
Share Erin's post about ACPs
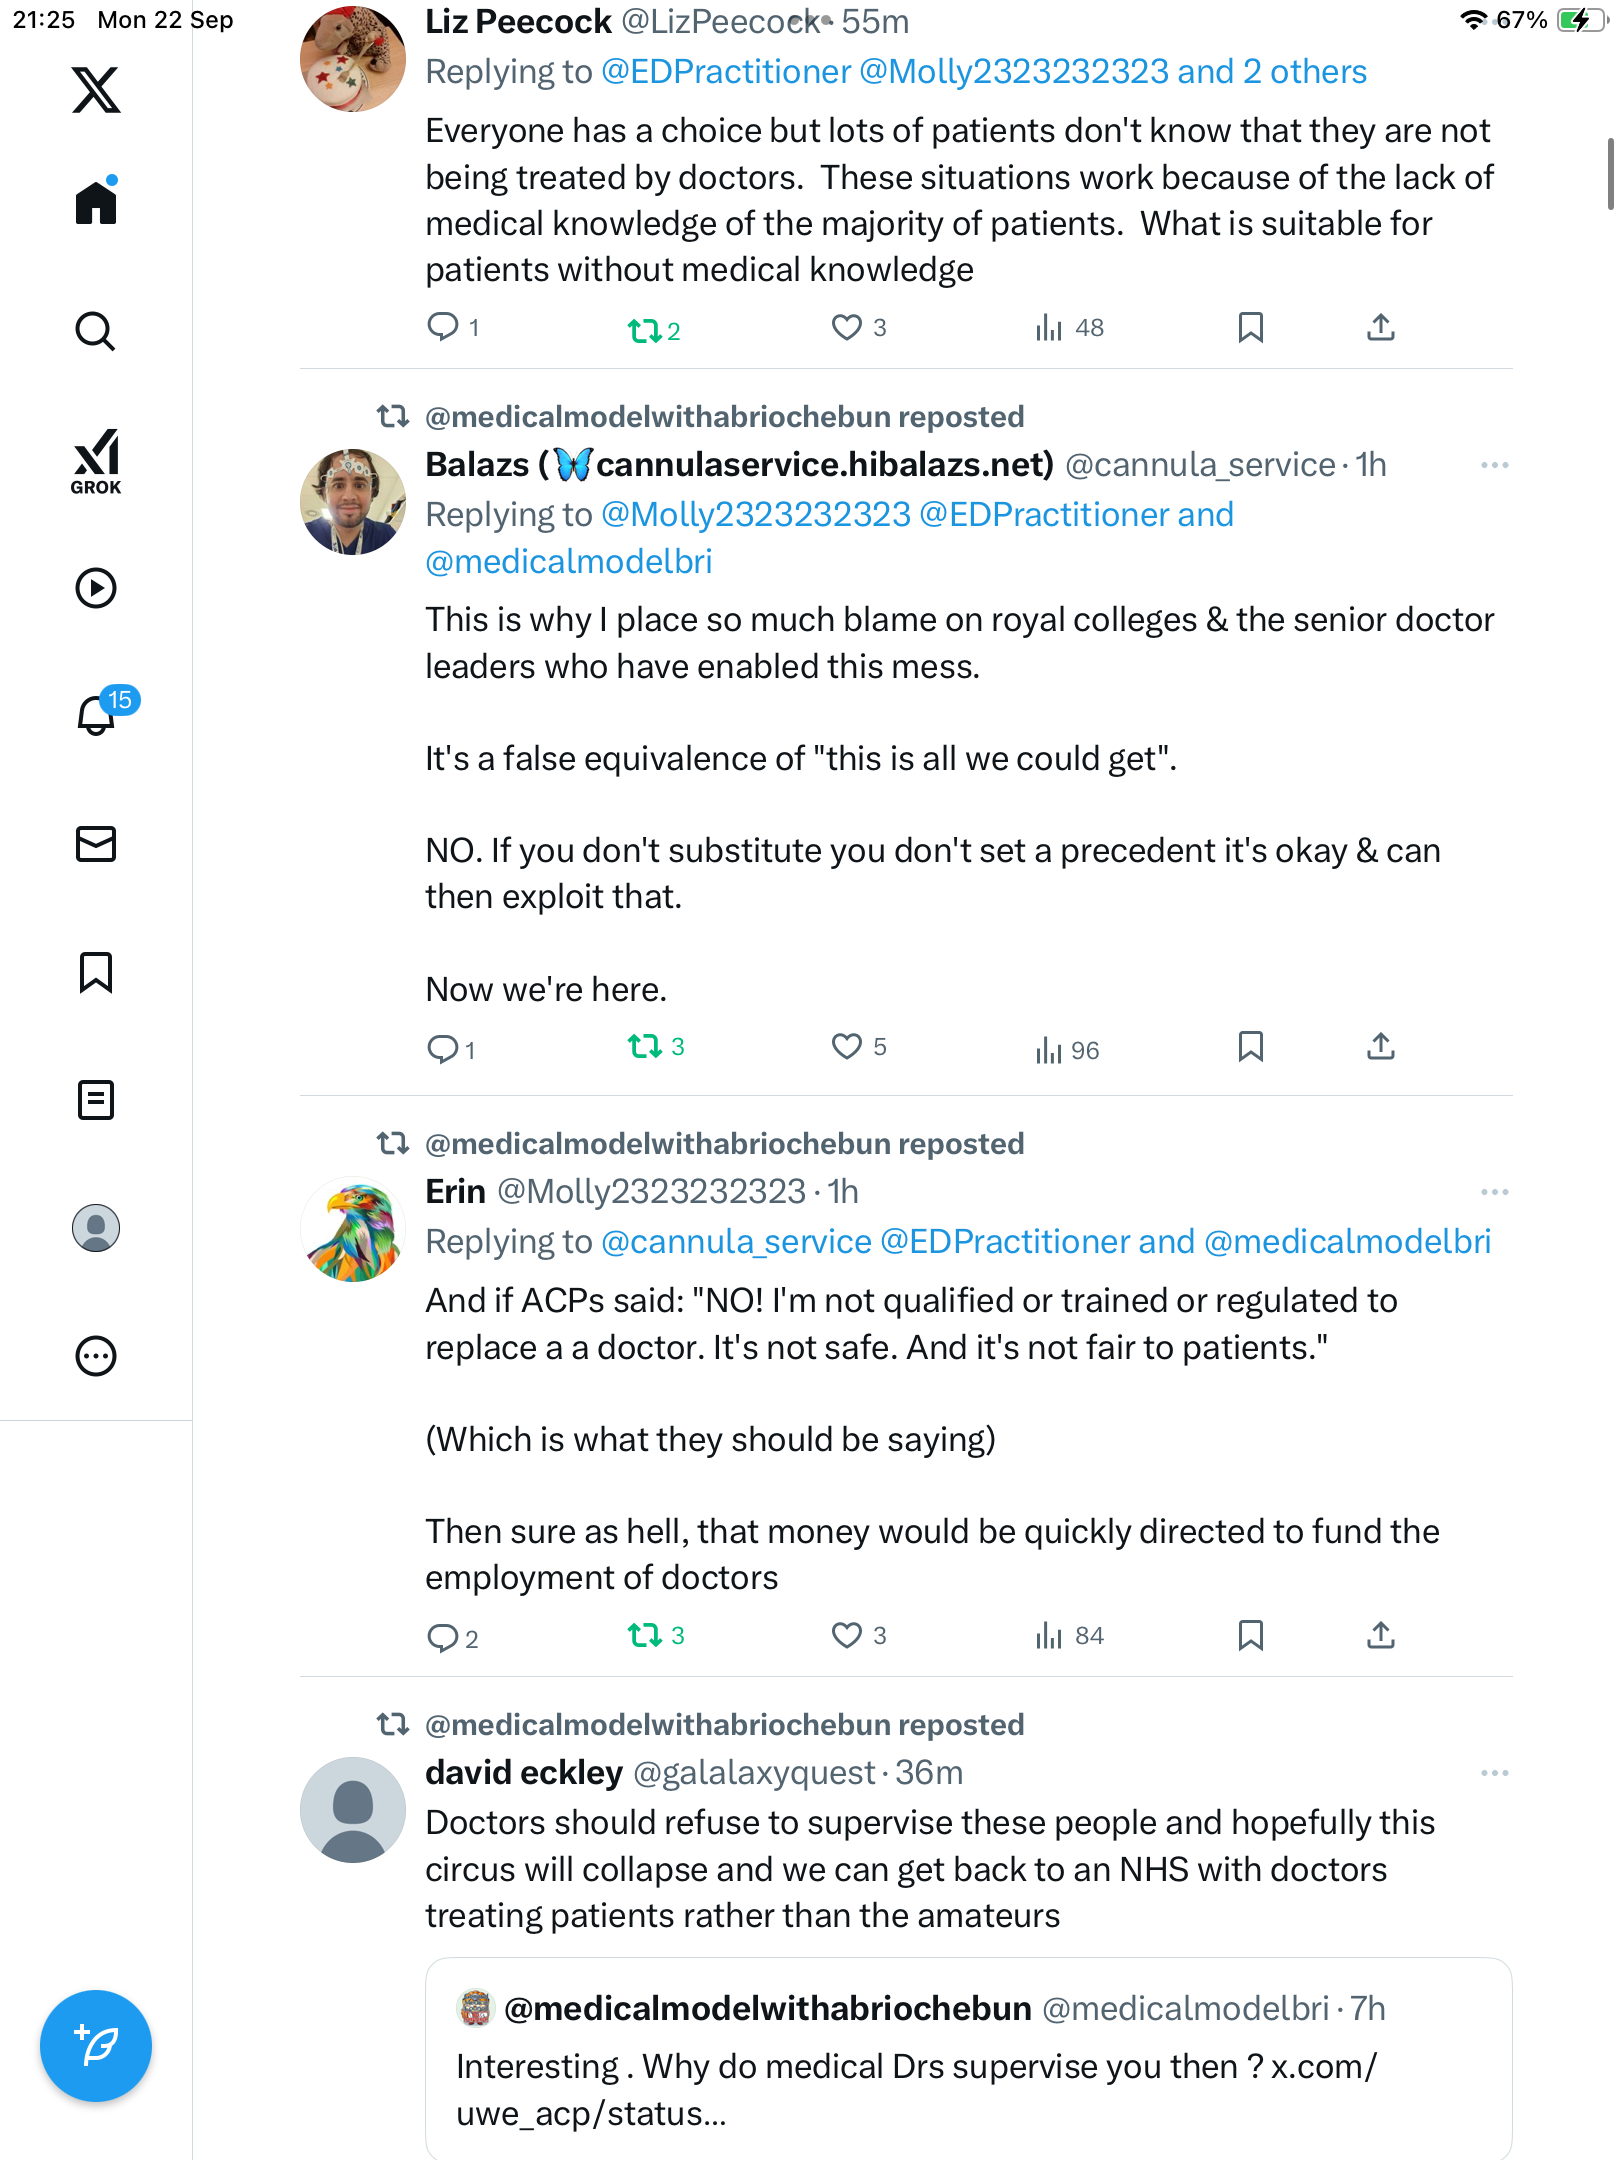pos(1380,1636)
